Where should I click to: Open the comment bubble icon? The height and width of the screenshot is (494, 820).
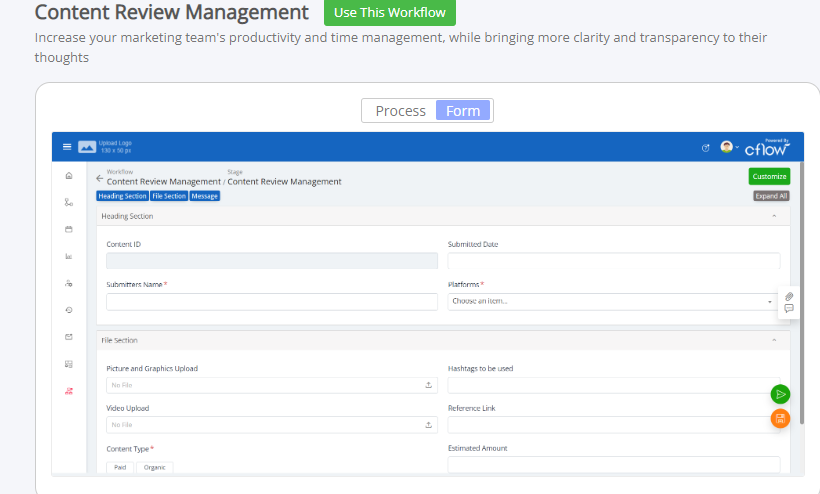click(789, 308)
